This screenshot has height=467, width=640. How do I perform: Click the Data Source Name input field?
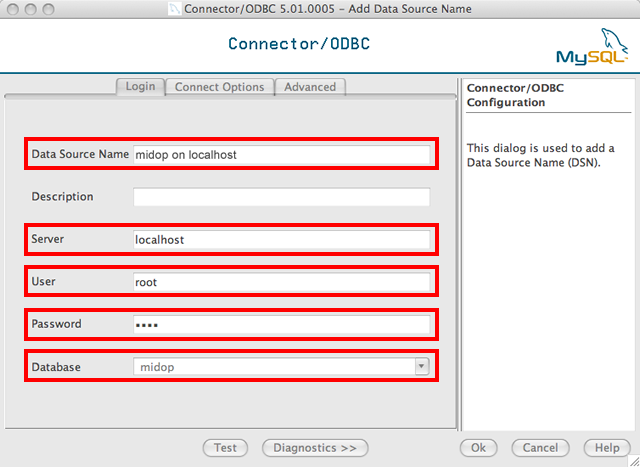coord(282,155)
